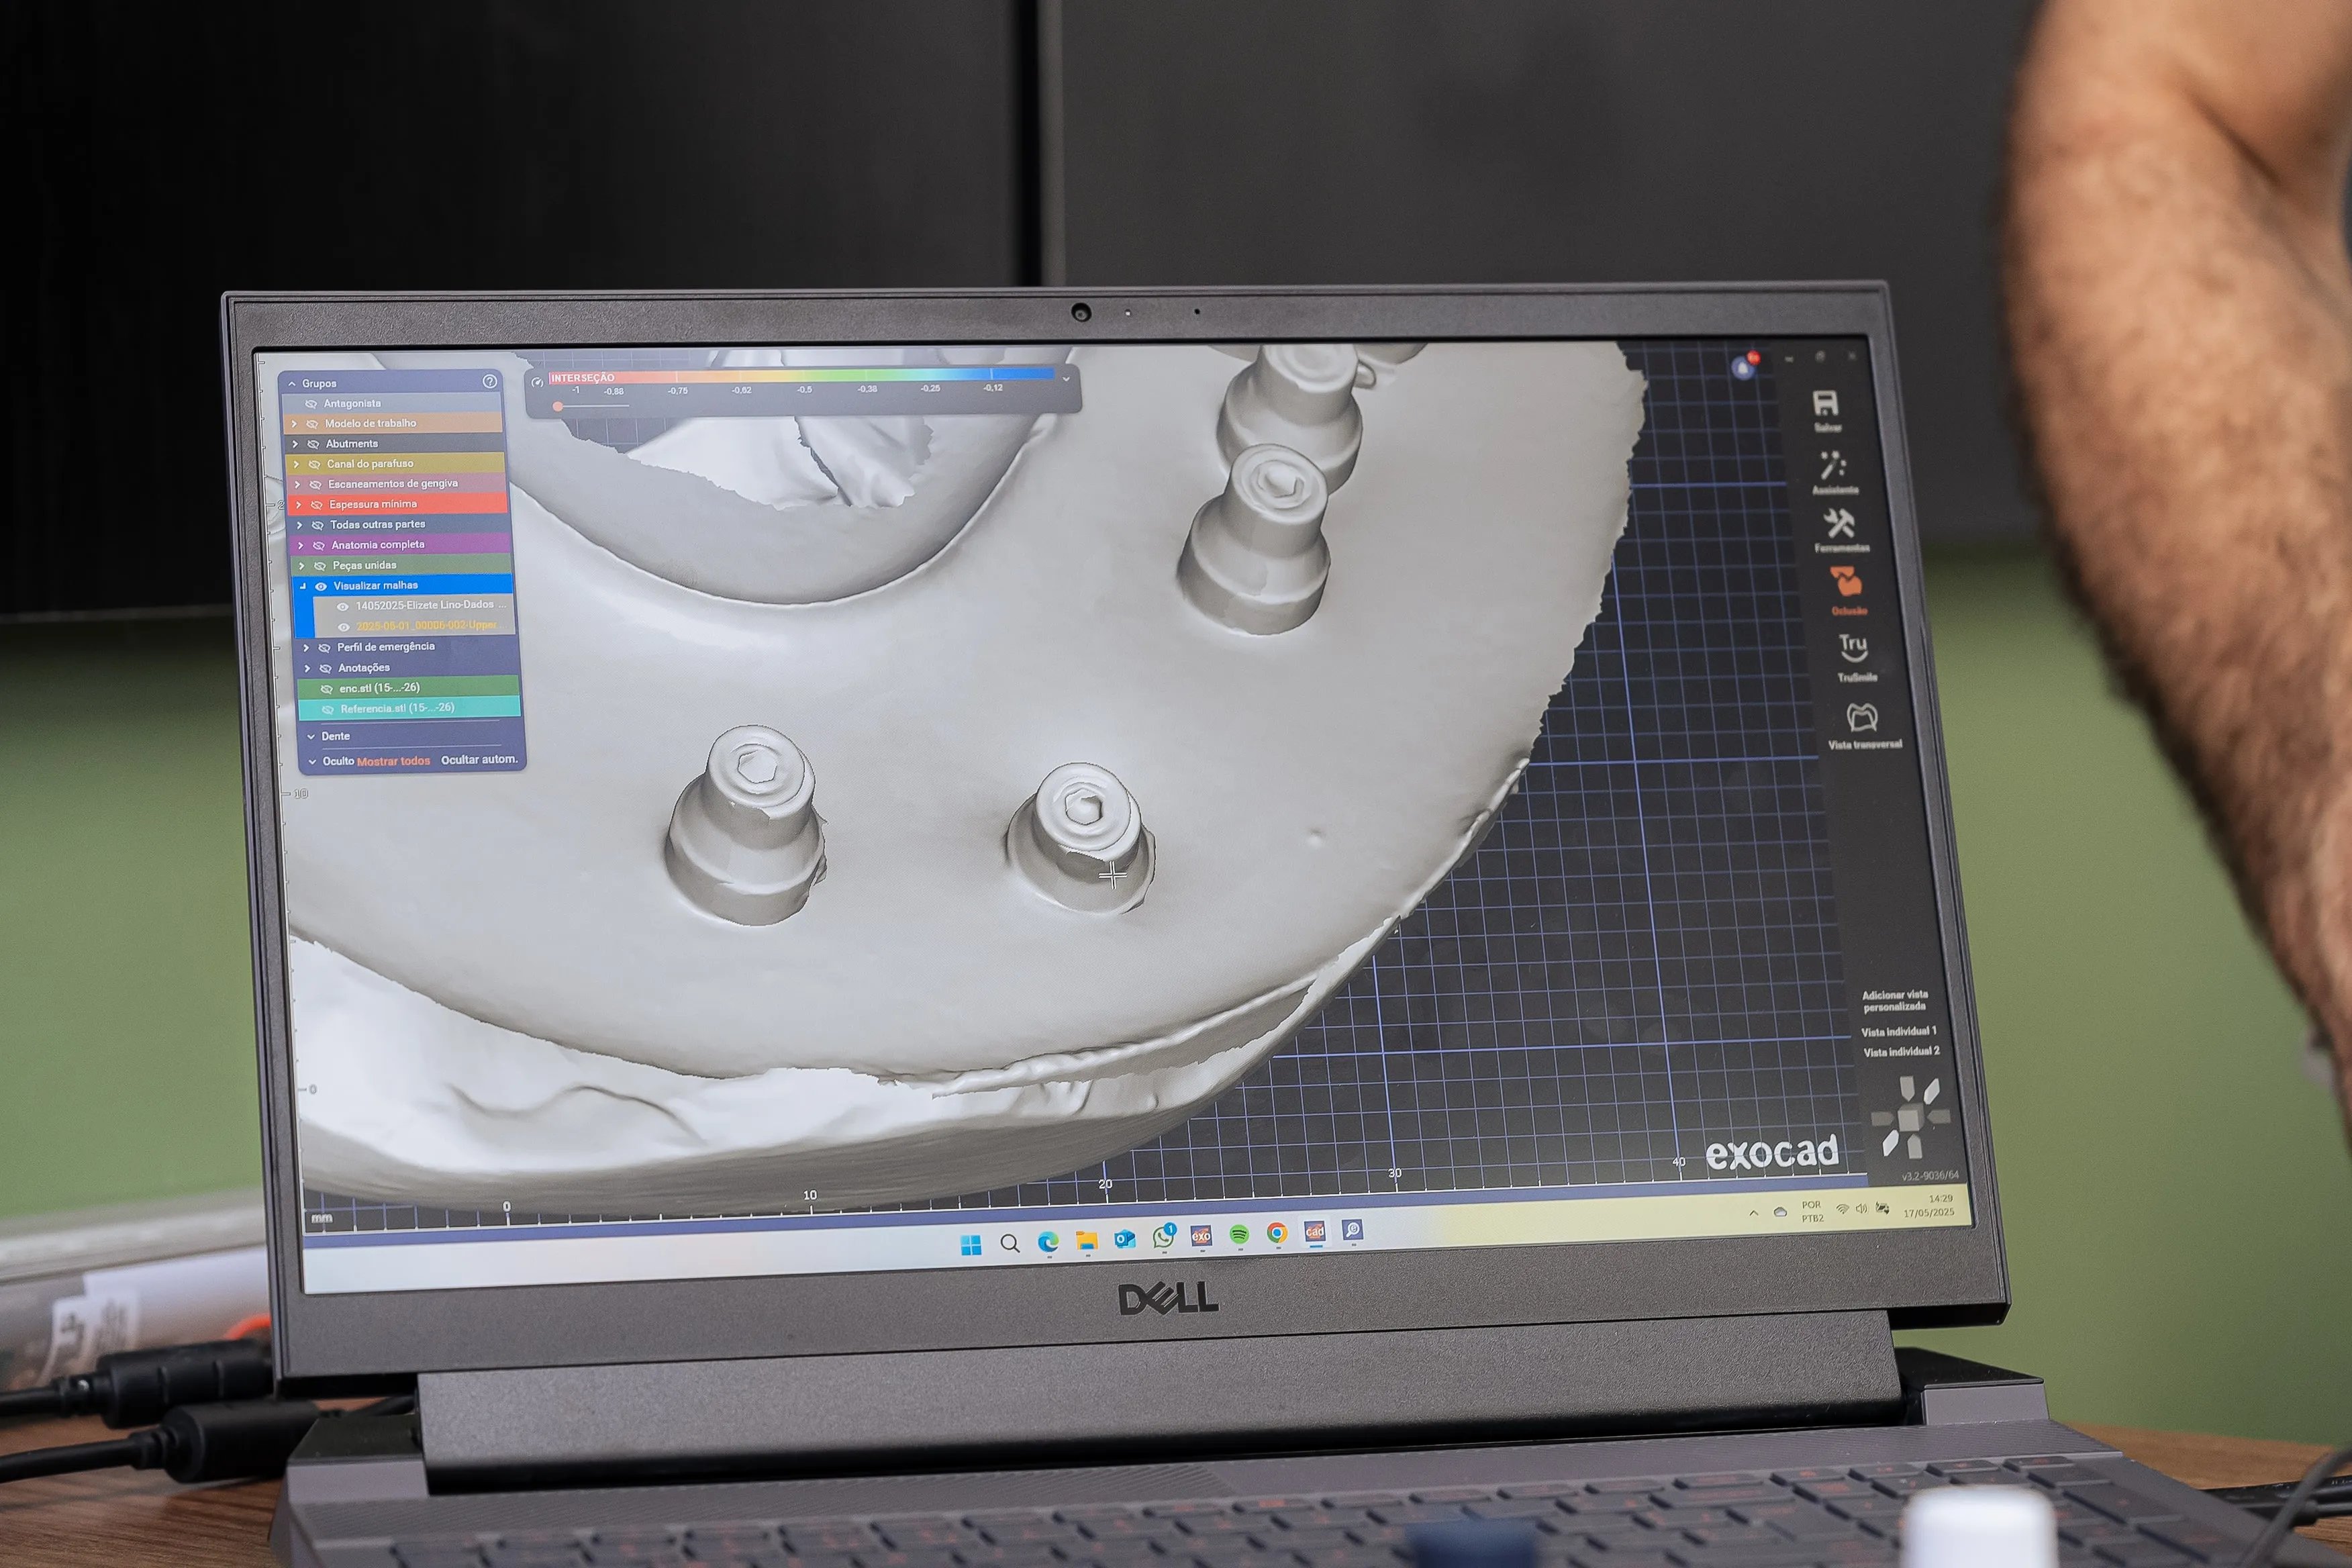Image resolution: width=2352 pixels, height=1568 pixels.
Task: Click Ocultar autom. button
Action: (x=479, y=760)
